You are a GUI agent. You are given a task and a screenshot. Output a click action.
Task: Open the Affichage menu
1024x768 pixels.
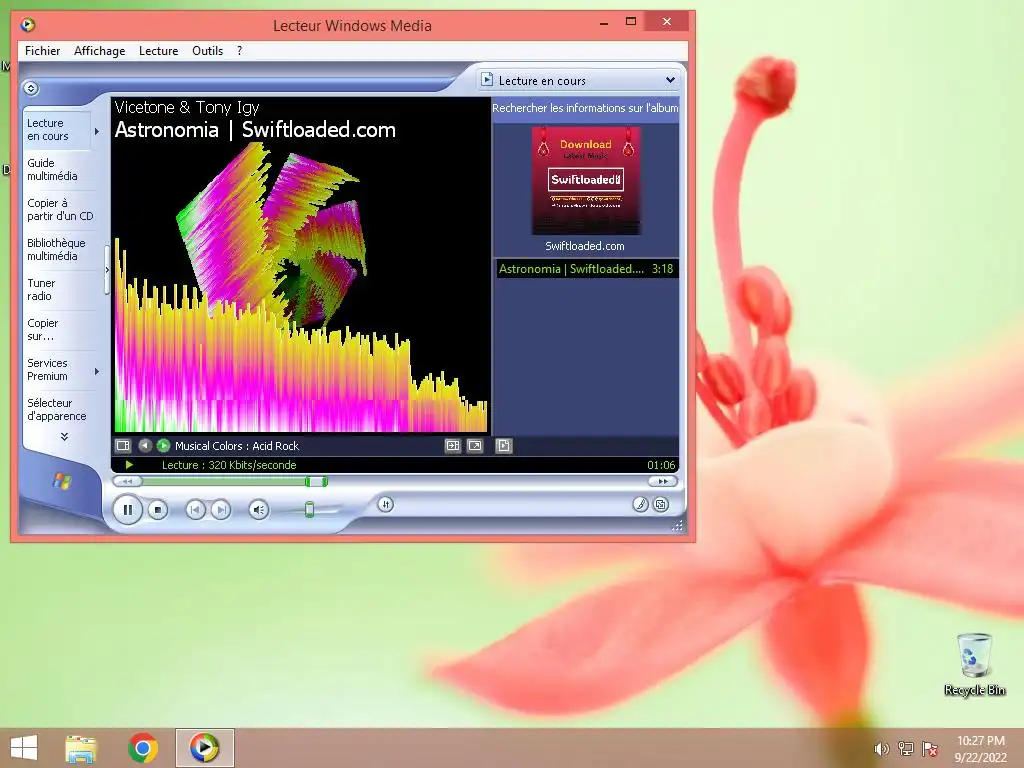[99, 51]
